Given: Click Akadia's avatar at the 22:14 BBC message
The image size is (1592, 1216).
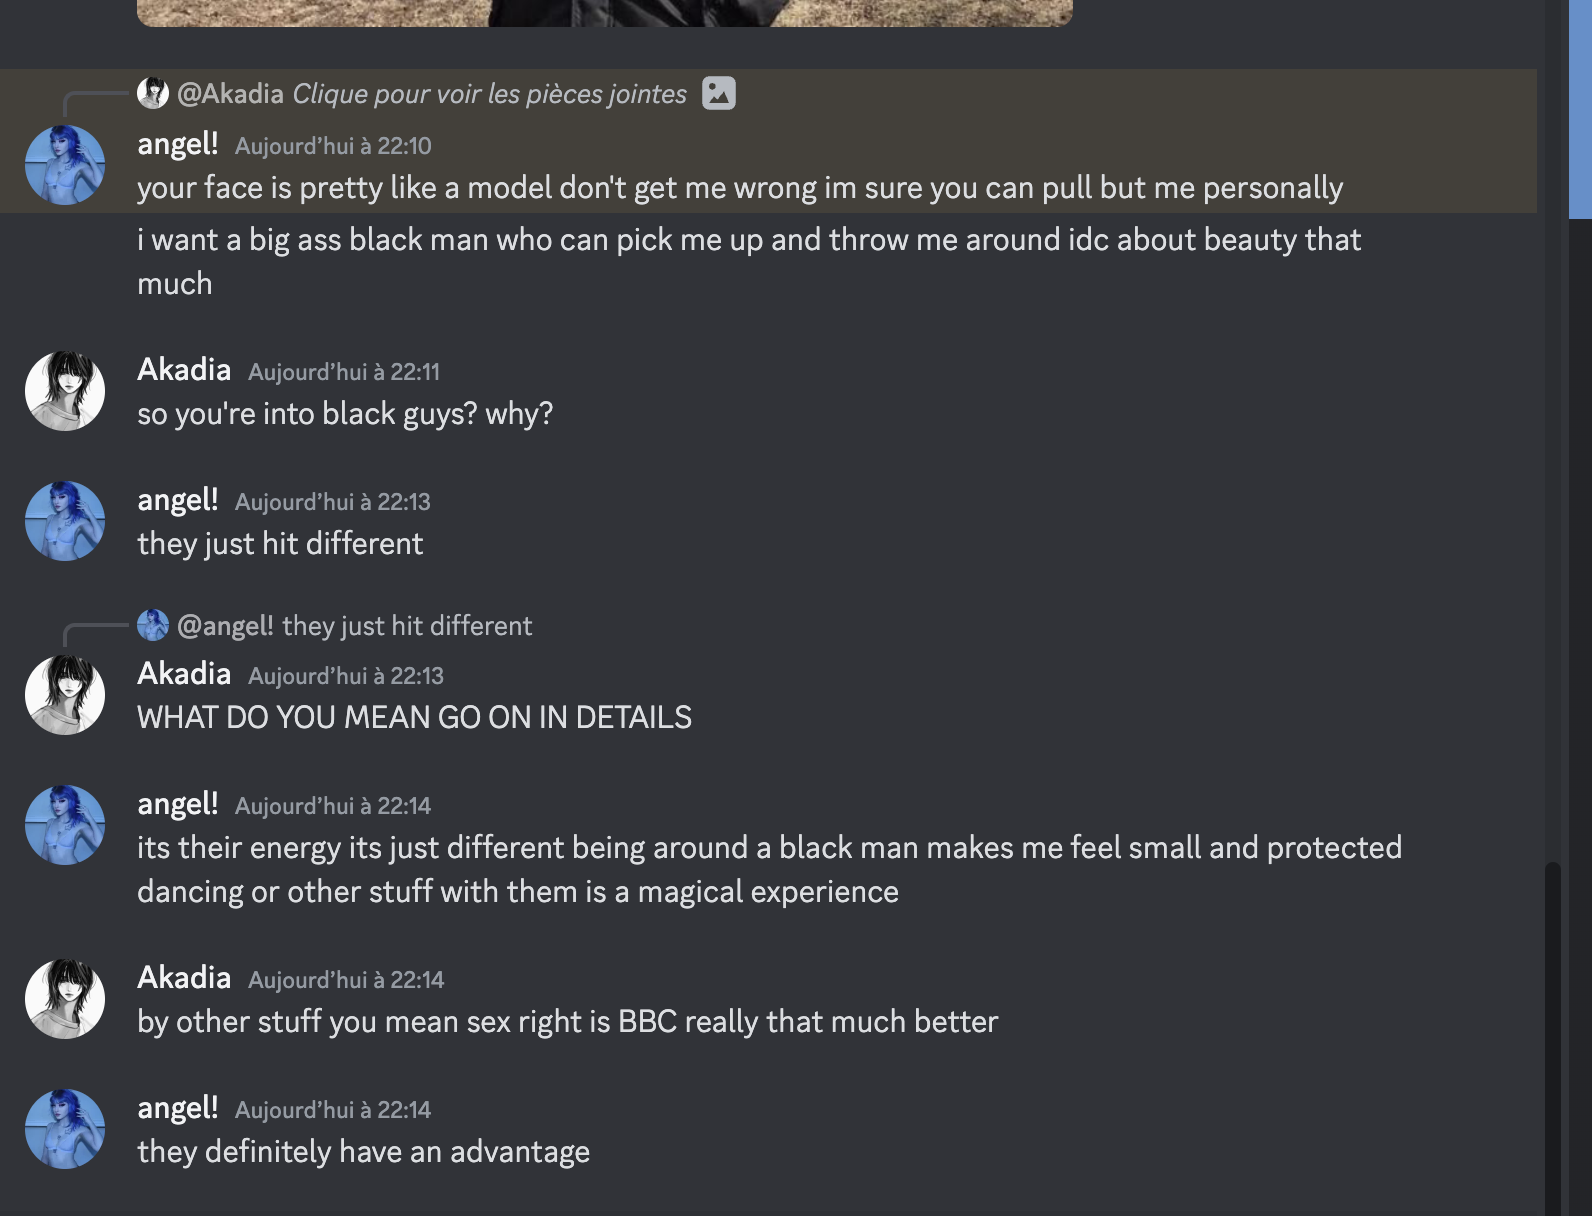Looking at the screenshot, I should [x=65, y=999].
